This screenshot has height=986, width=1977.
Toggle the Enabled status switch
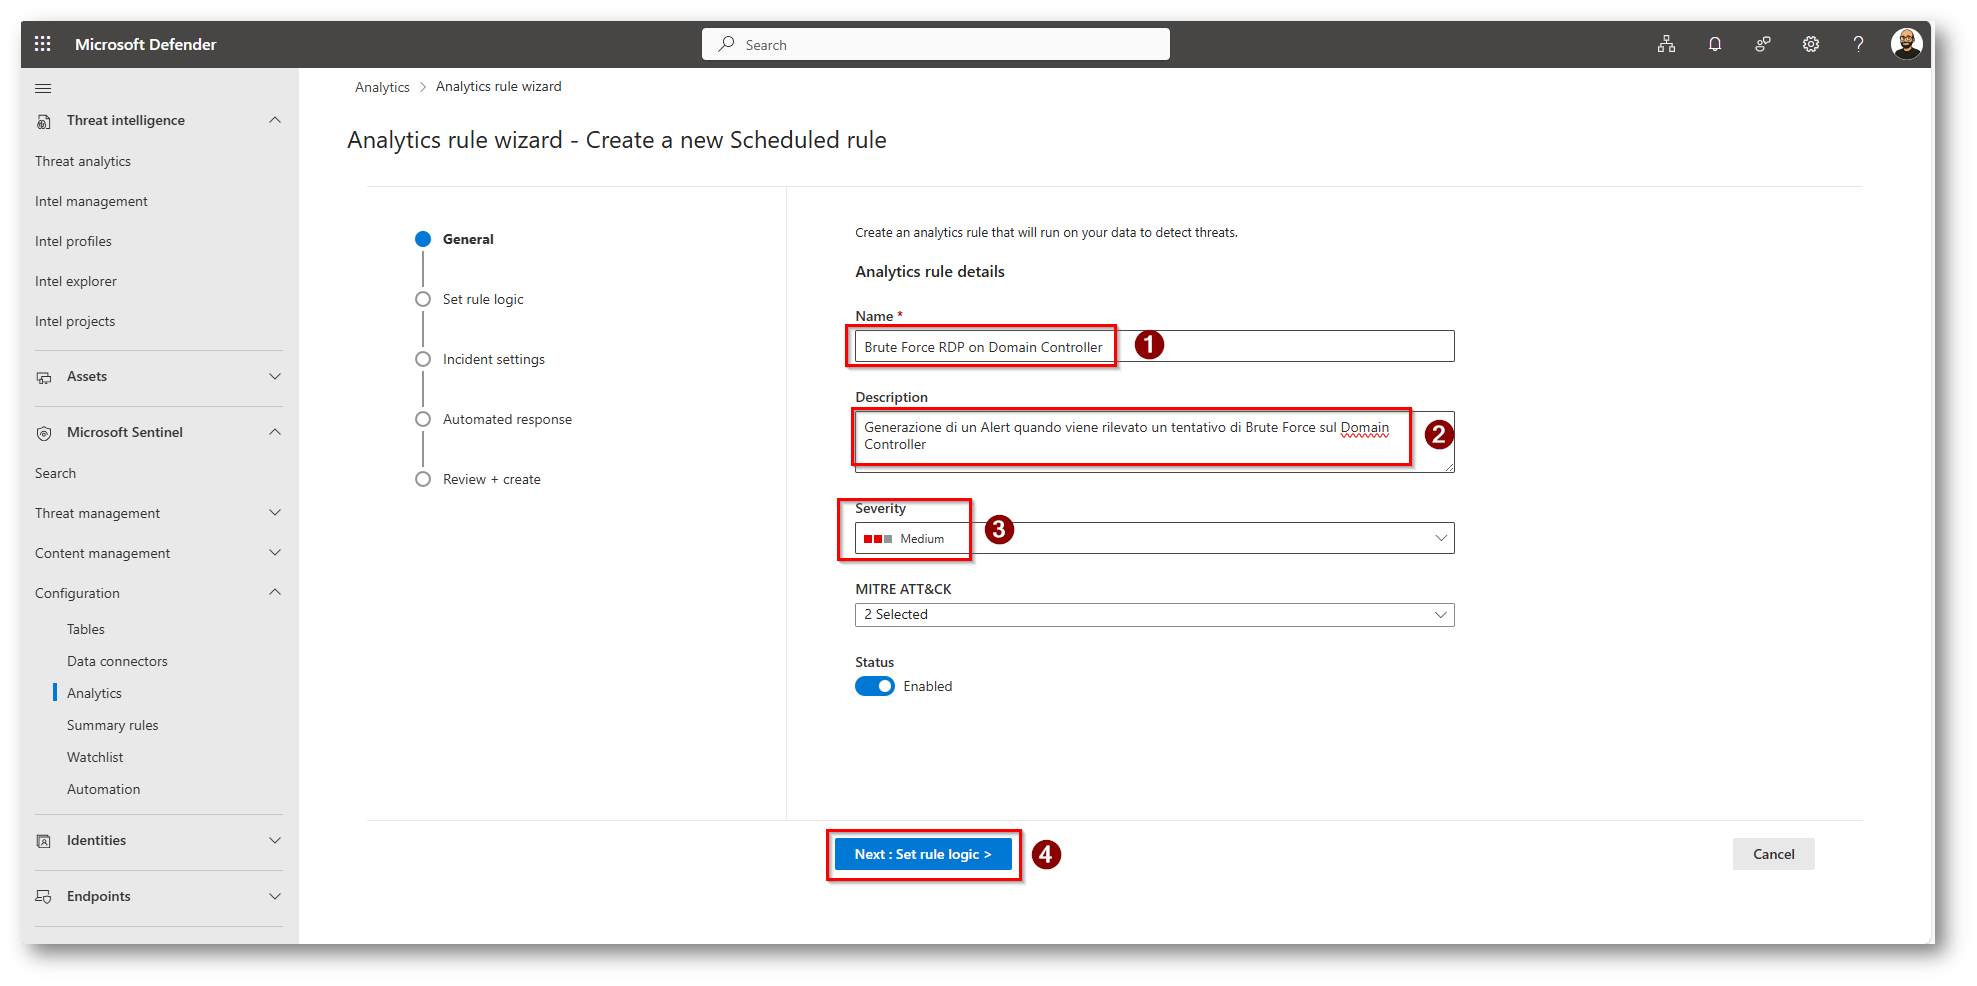[x=874, y=686]
